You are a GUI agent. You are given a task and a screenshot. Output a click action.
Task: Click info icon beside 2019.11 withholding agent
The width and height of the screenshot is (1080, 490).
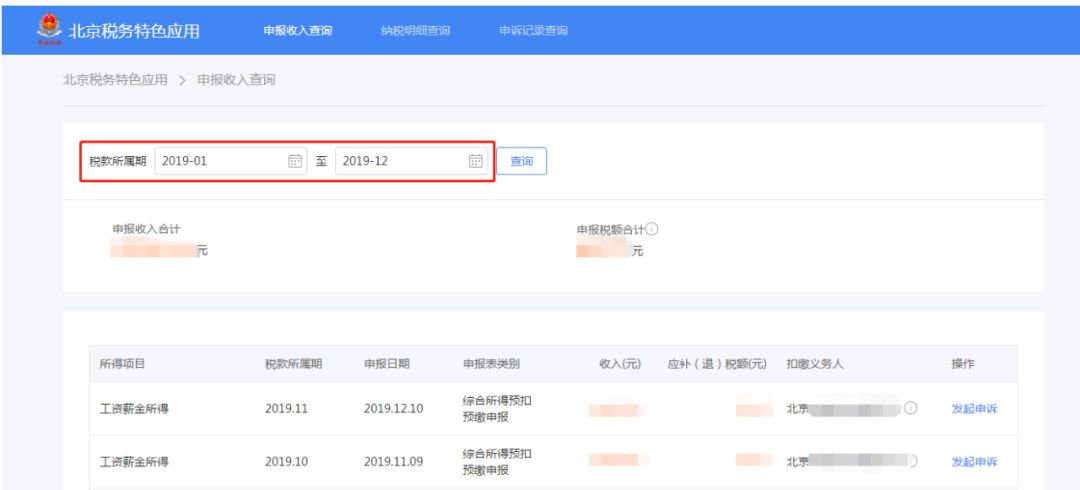pos(911,408)
